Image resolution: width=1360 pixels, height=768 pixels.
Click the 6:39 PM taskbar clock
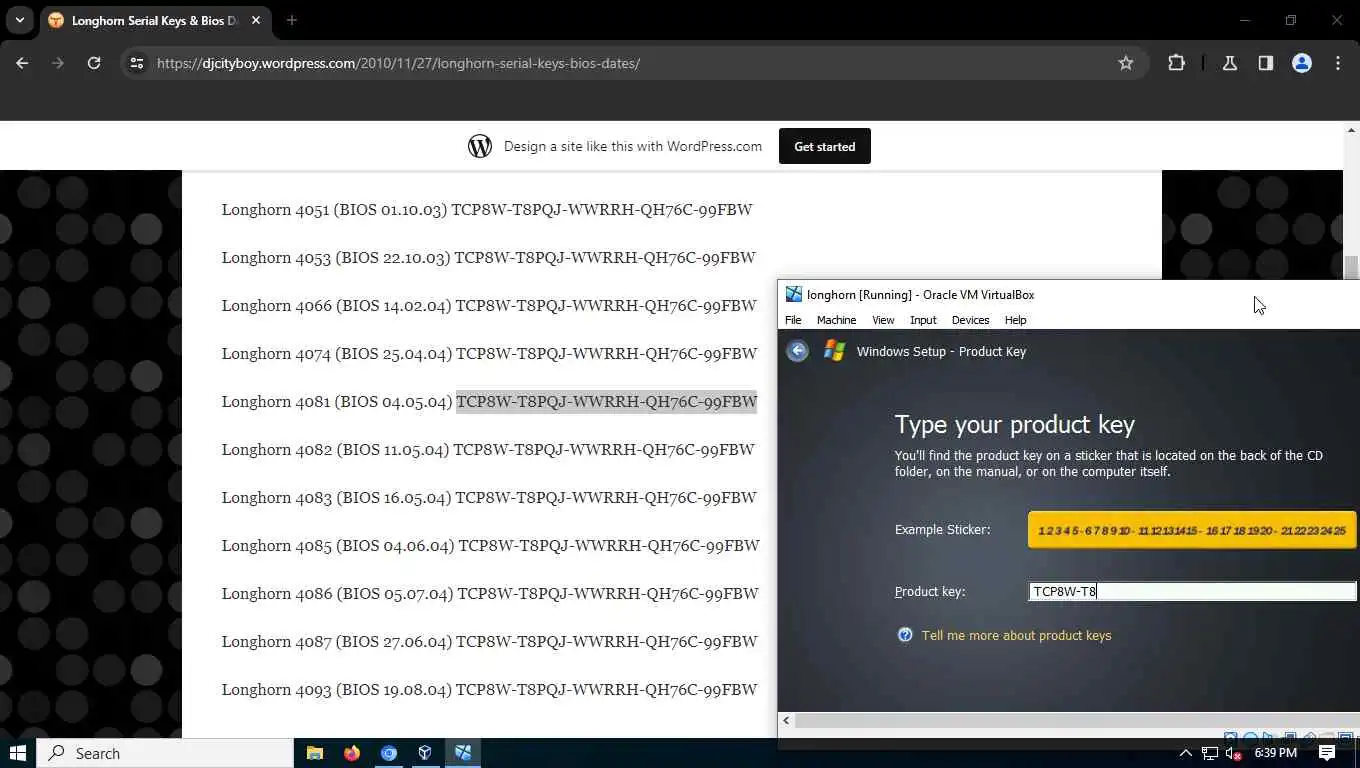pyautogui.click(x=1276, y=753)
